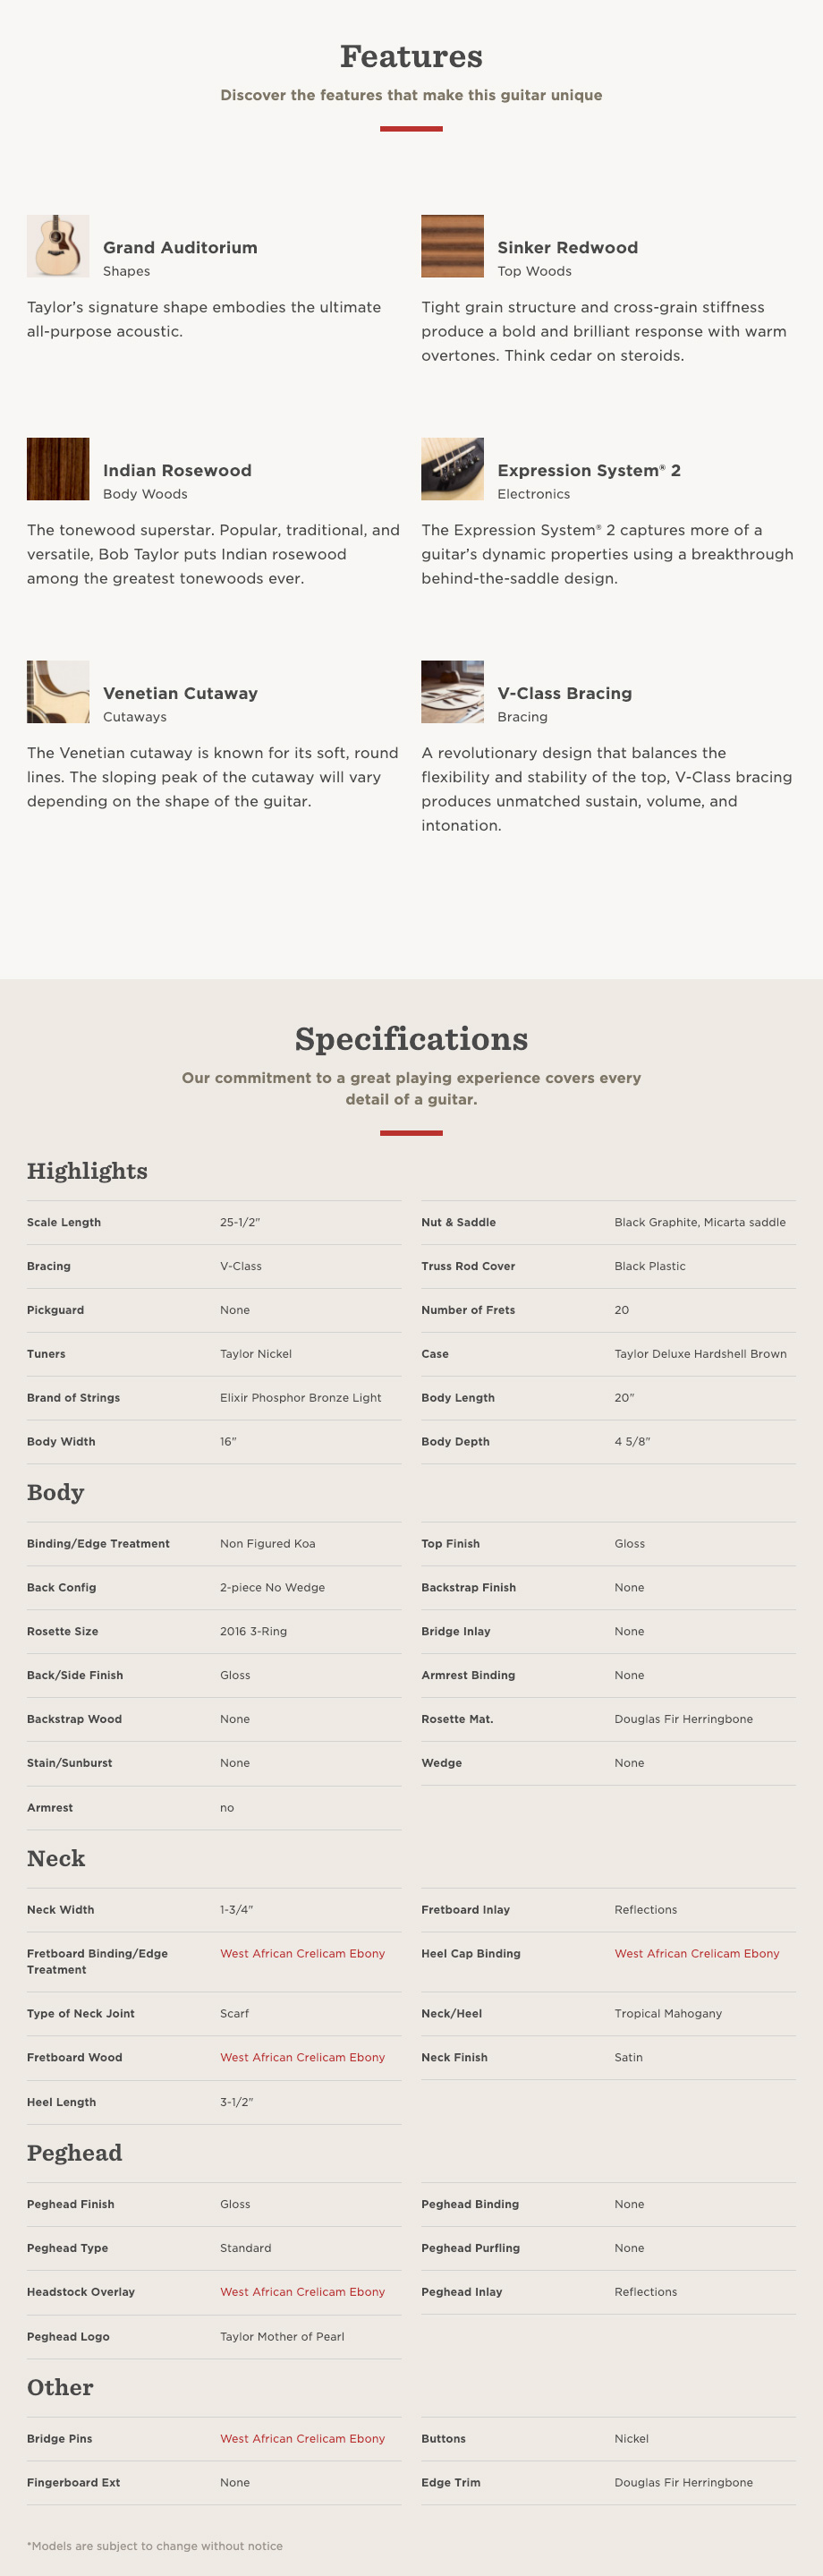Screen dimensions: 823x2576
Task: Open Headstock Overlay West African Crelicam Ebony link
Action: coord(302,2291)
